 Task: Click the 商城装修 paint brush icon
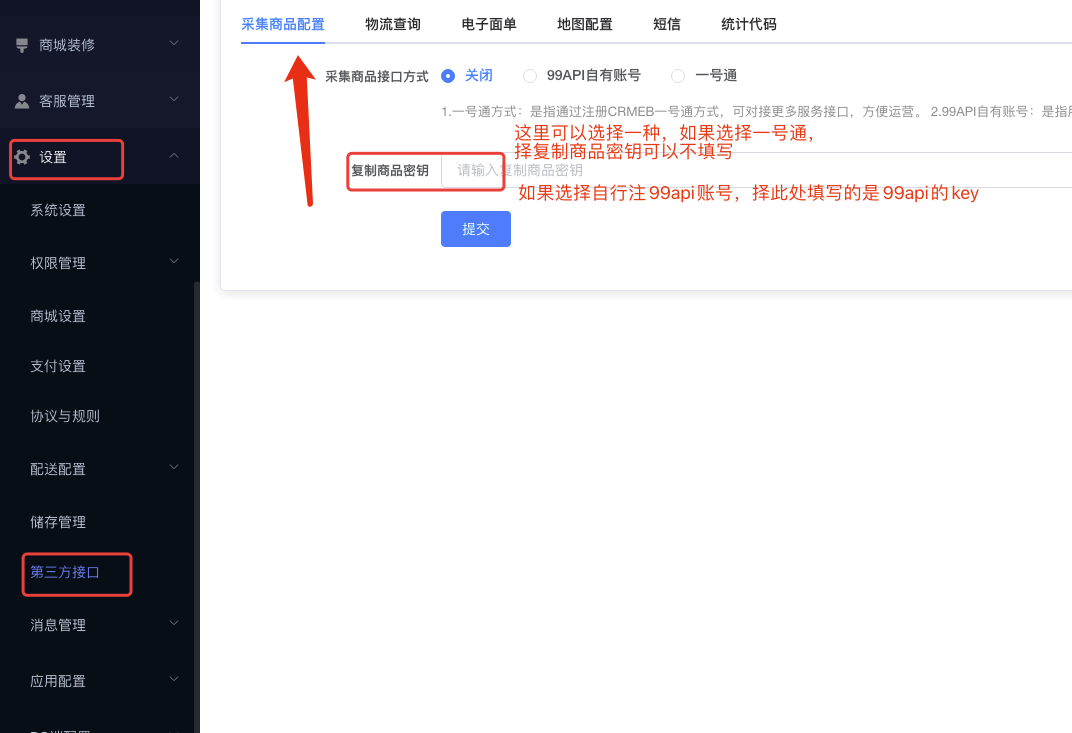(x=22, y=45)
